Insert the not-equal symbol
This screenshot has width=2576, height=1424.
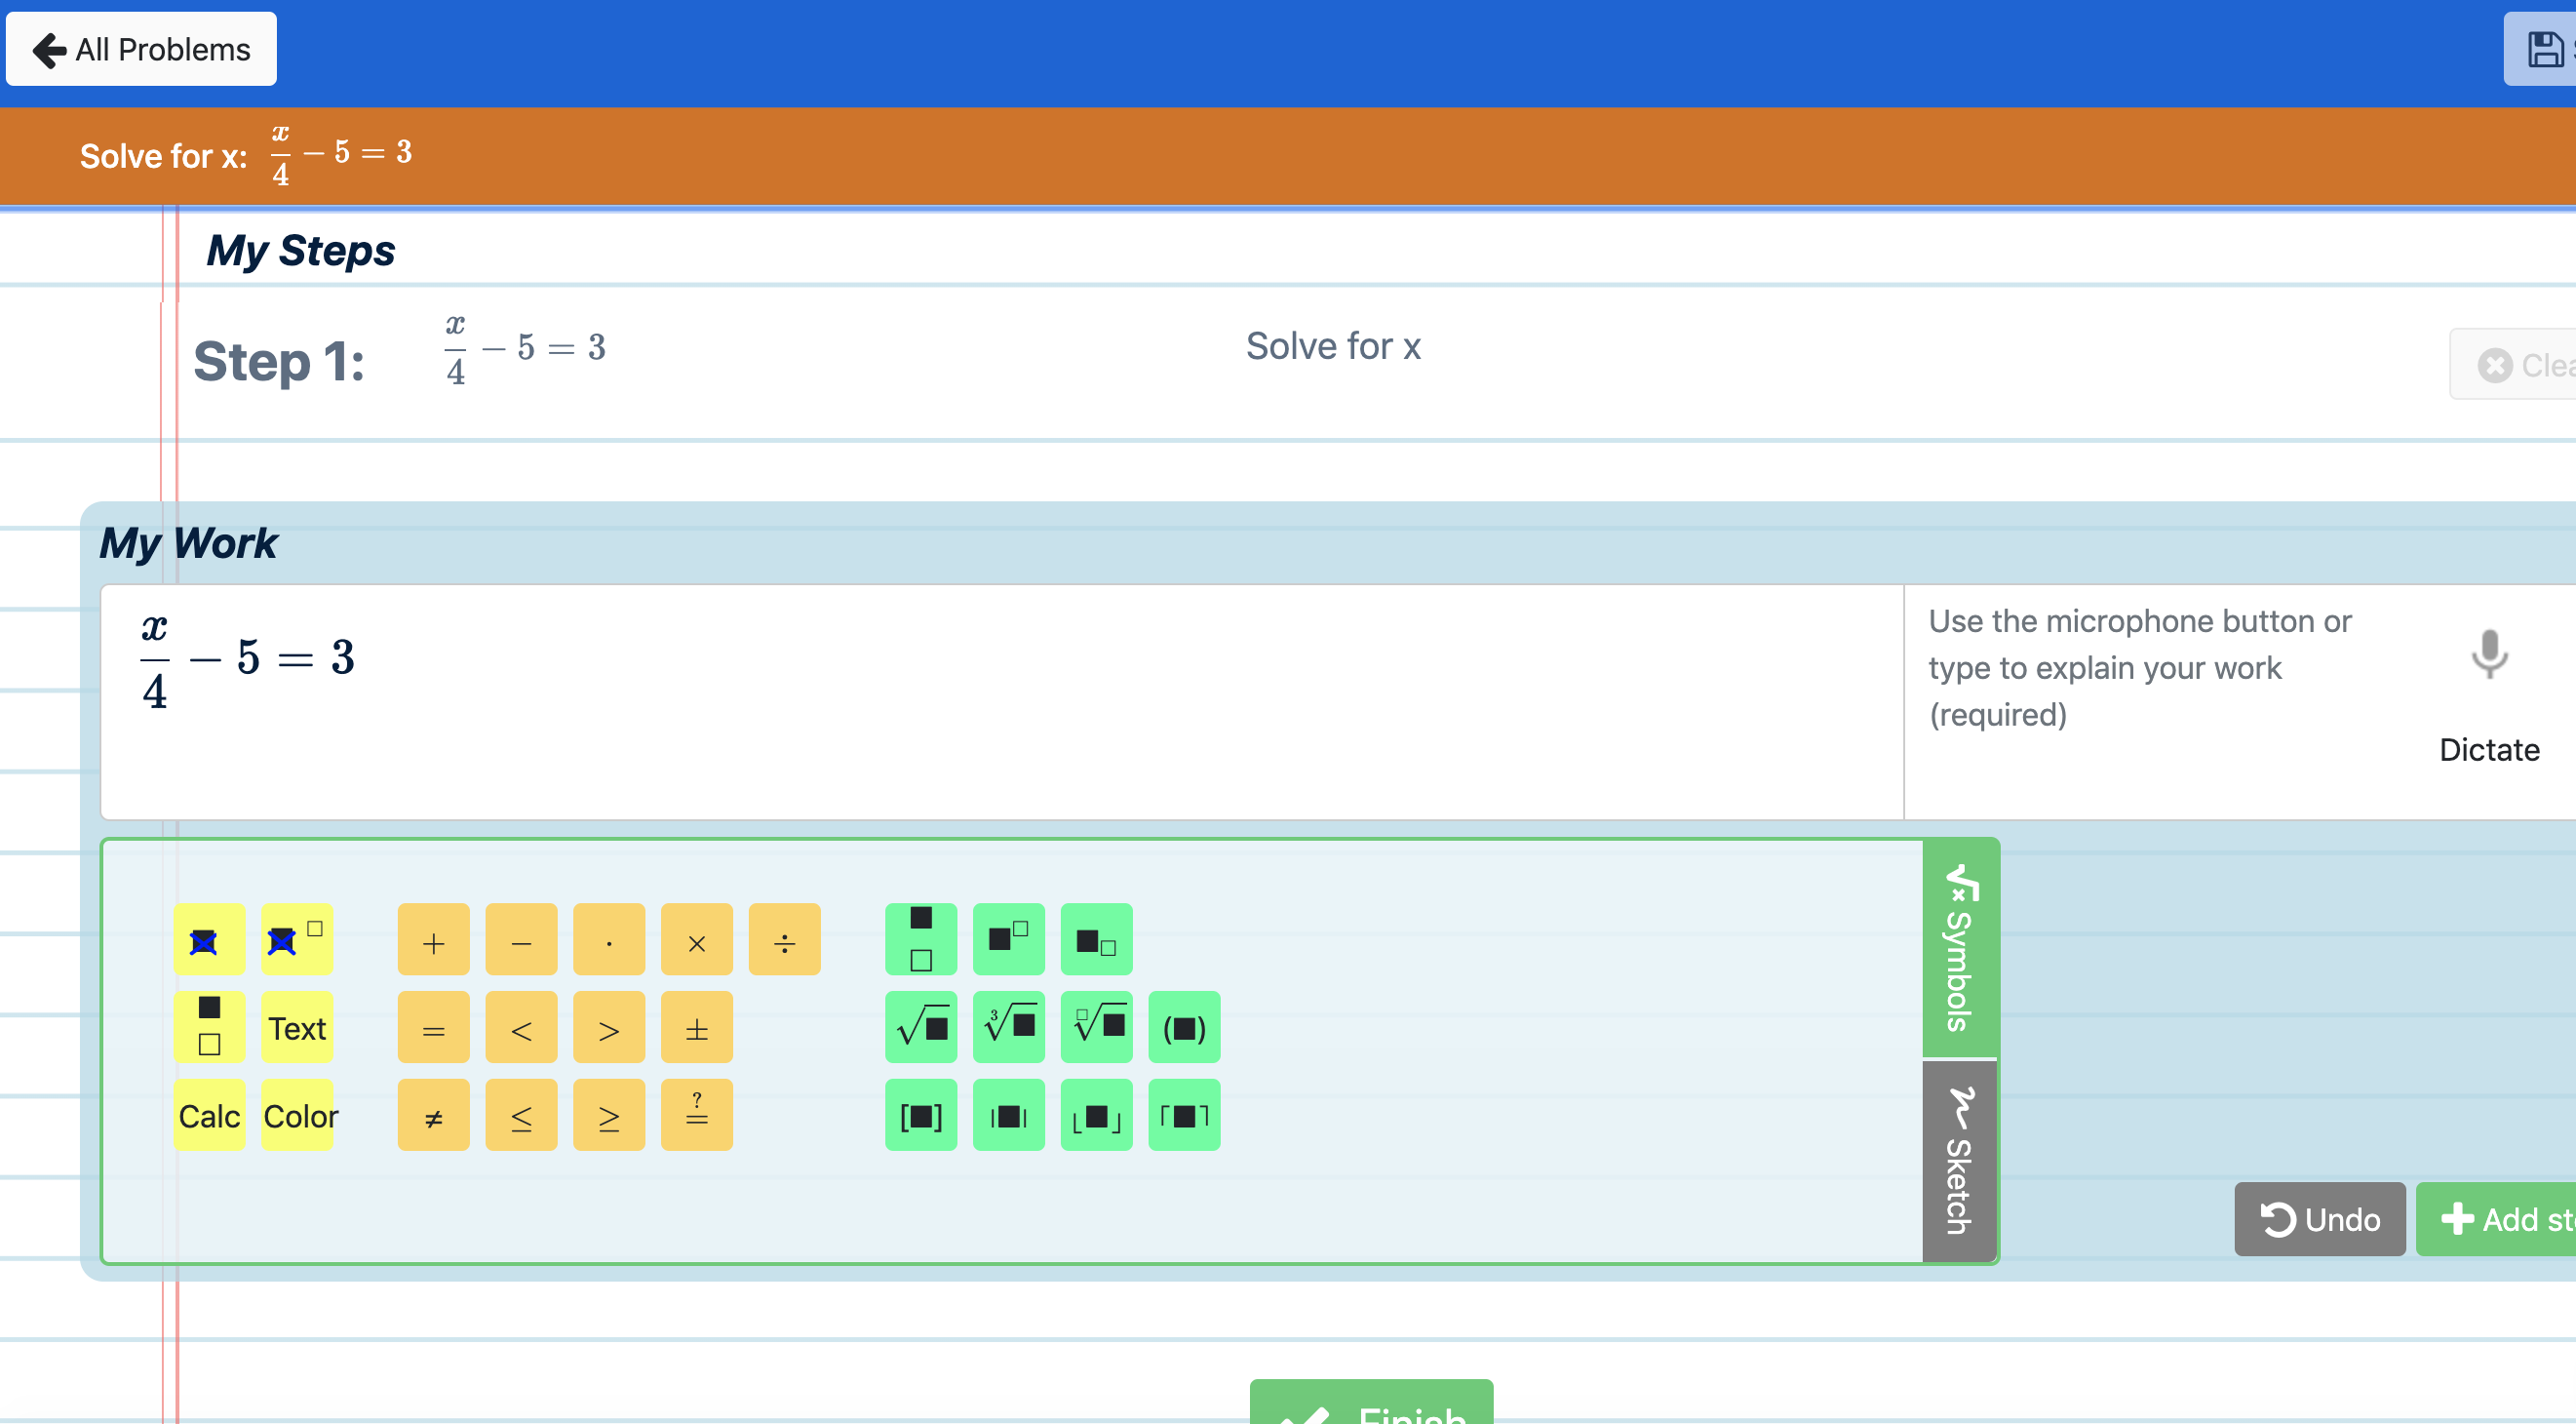tap(433, 1115)
